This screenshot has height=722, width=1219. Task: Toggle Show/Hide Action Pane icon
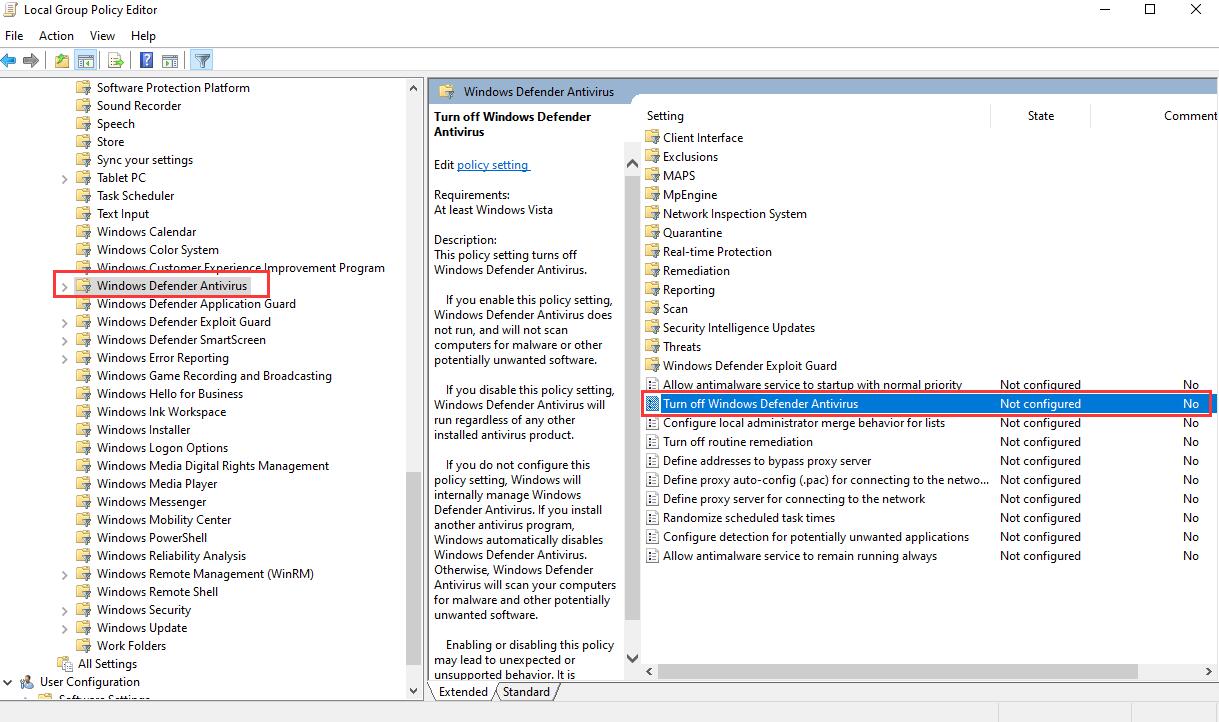click(x=170, y=61)
